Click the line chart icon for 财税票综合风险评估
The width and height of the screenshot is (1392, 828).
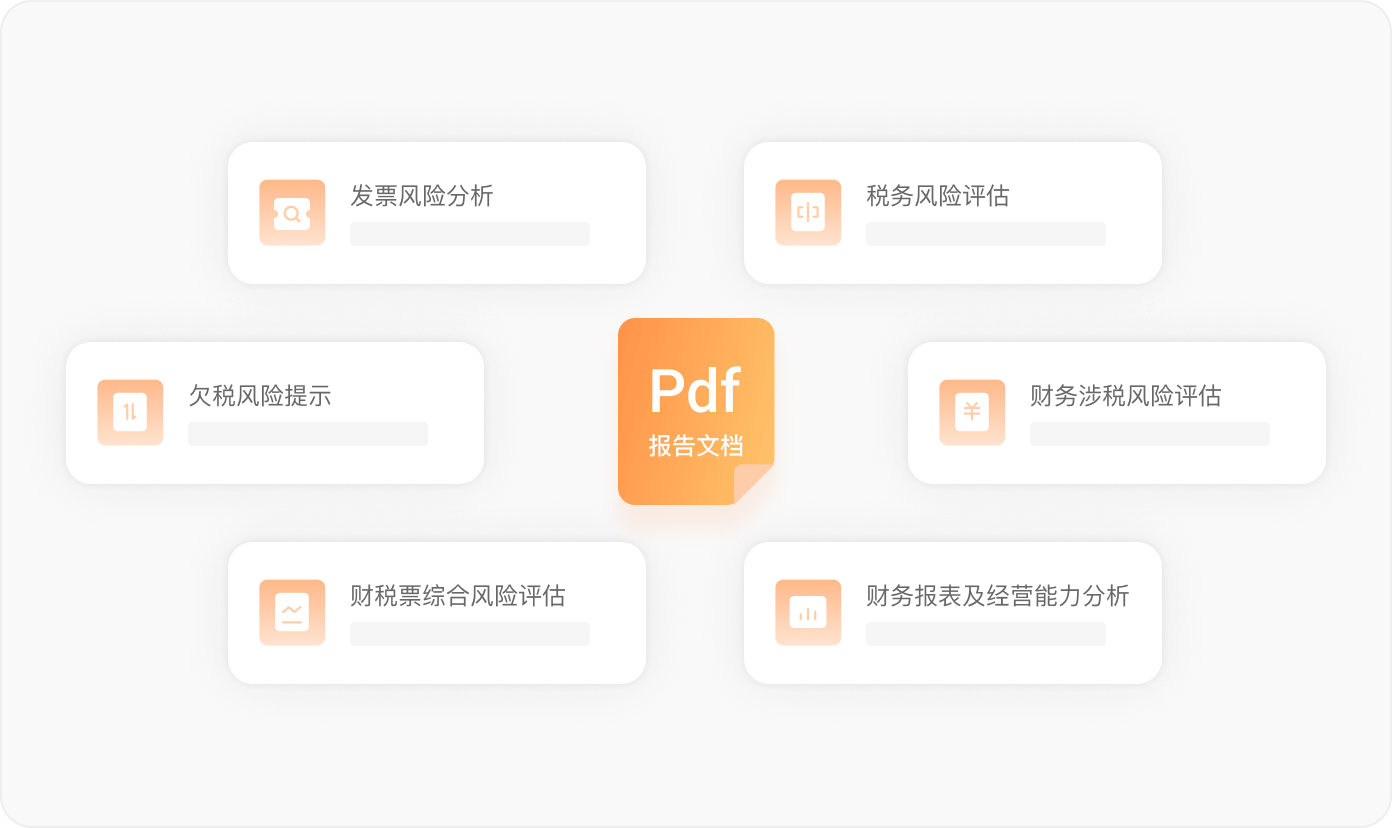pos(292,612)
